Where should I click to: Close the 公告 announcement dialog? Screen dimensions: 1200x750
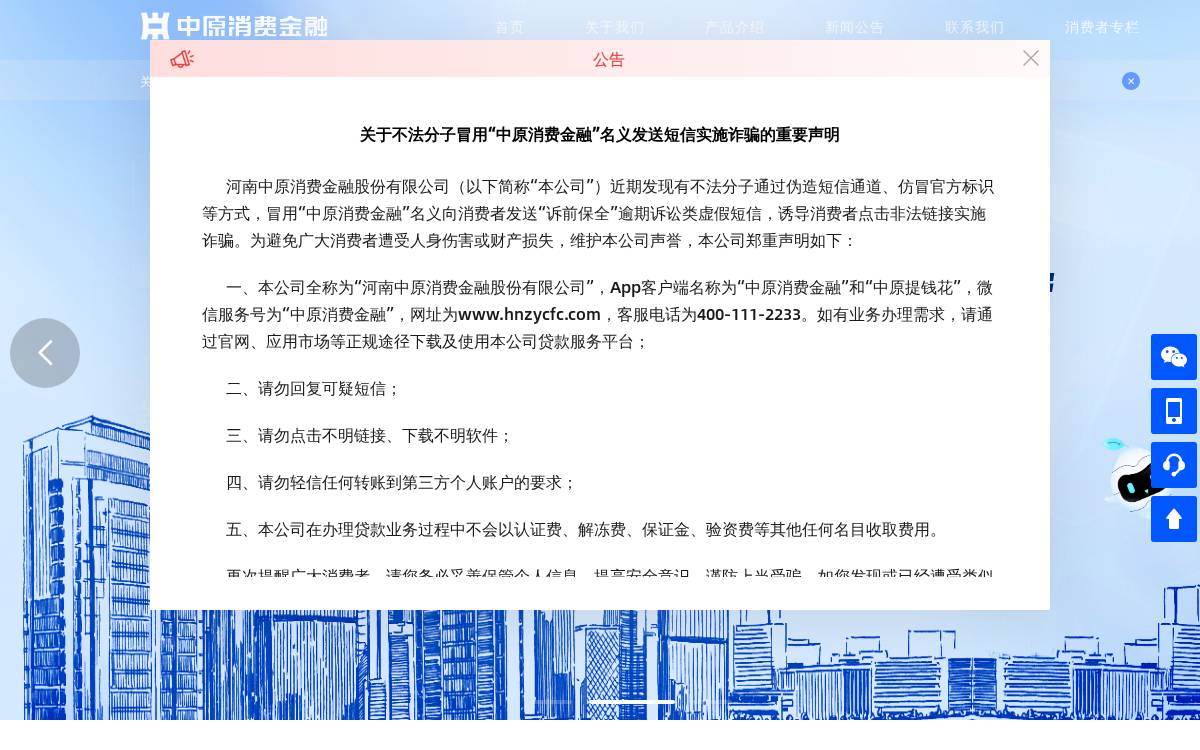[1031, 58]
